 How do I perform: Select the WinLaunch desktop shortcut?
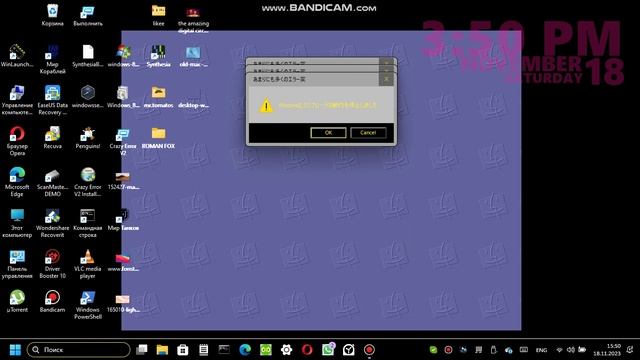coord(17,56)
